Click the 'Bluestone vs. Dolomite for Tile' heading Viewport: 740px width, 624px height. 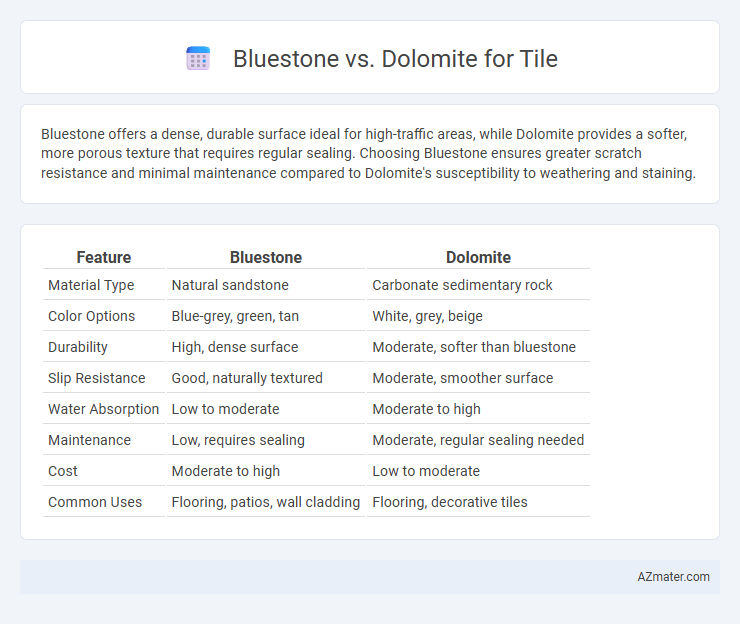tap(395, 59)
